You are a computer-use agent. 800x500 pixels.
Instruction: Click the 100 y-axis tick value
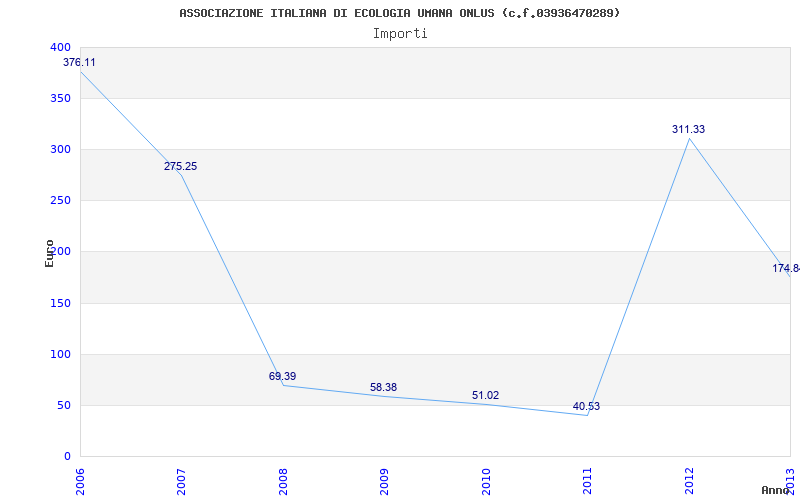[x=60, y=355]
